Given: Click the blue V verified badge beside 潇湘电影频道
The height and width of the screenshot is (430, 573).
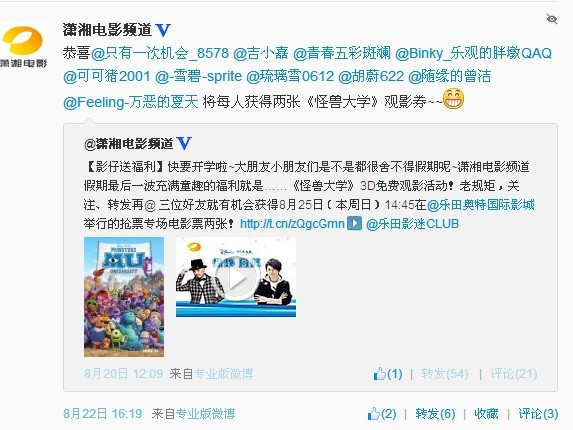Looking at the screenshot, I should pos(163,30).
